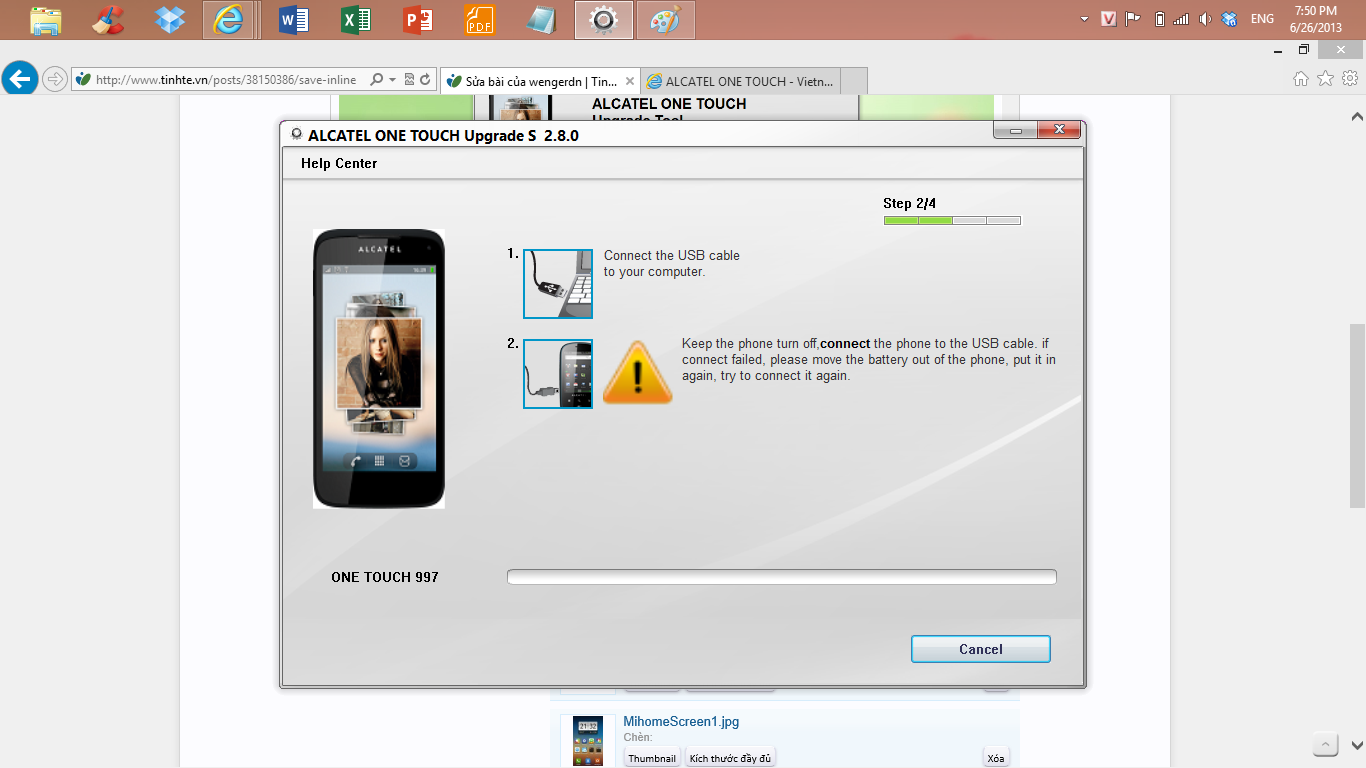Viewport: 1366px width, 768px height.
Task: Open the network signal tray icon
Action: pos(1181,19)
